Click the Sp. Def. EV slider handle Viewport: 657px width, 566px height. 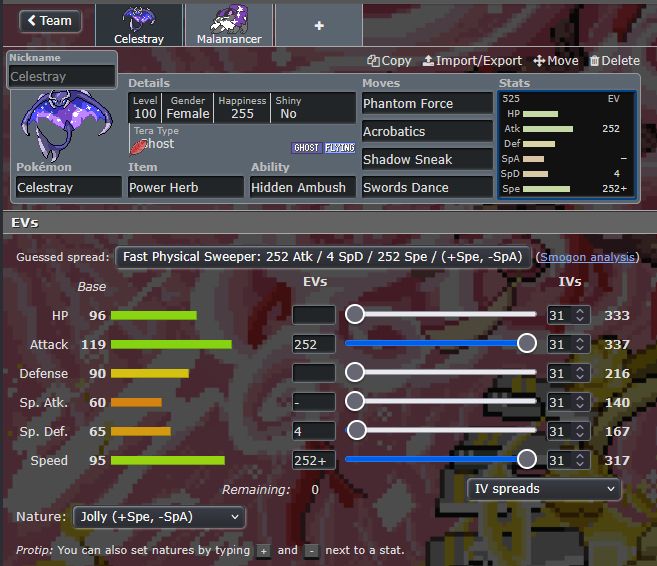357,430
